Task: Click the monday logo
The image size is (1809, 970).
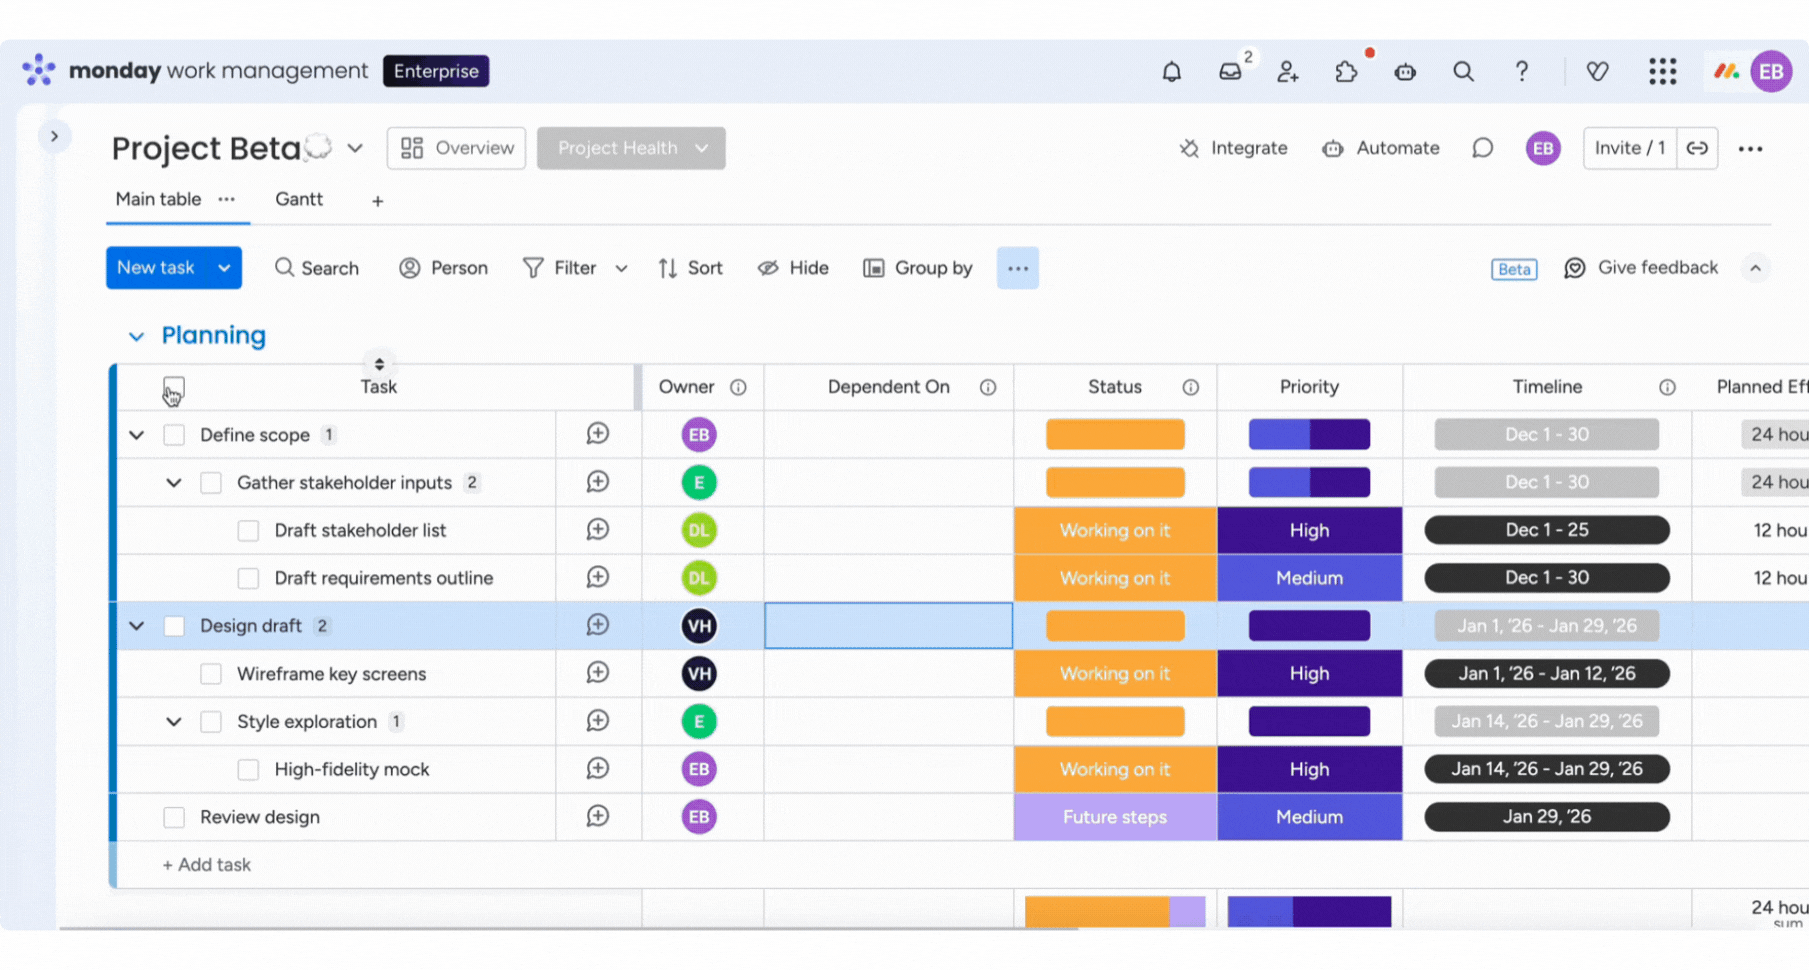Action: [x=39, y=70]
